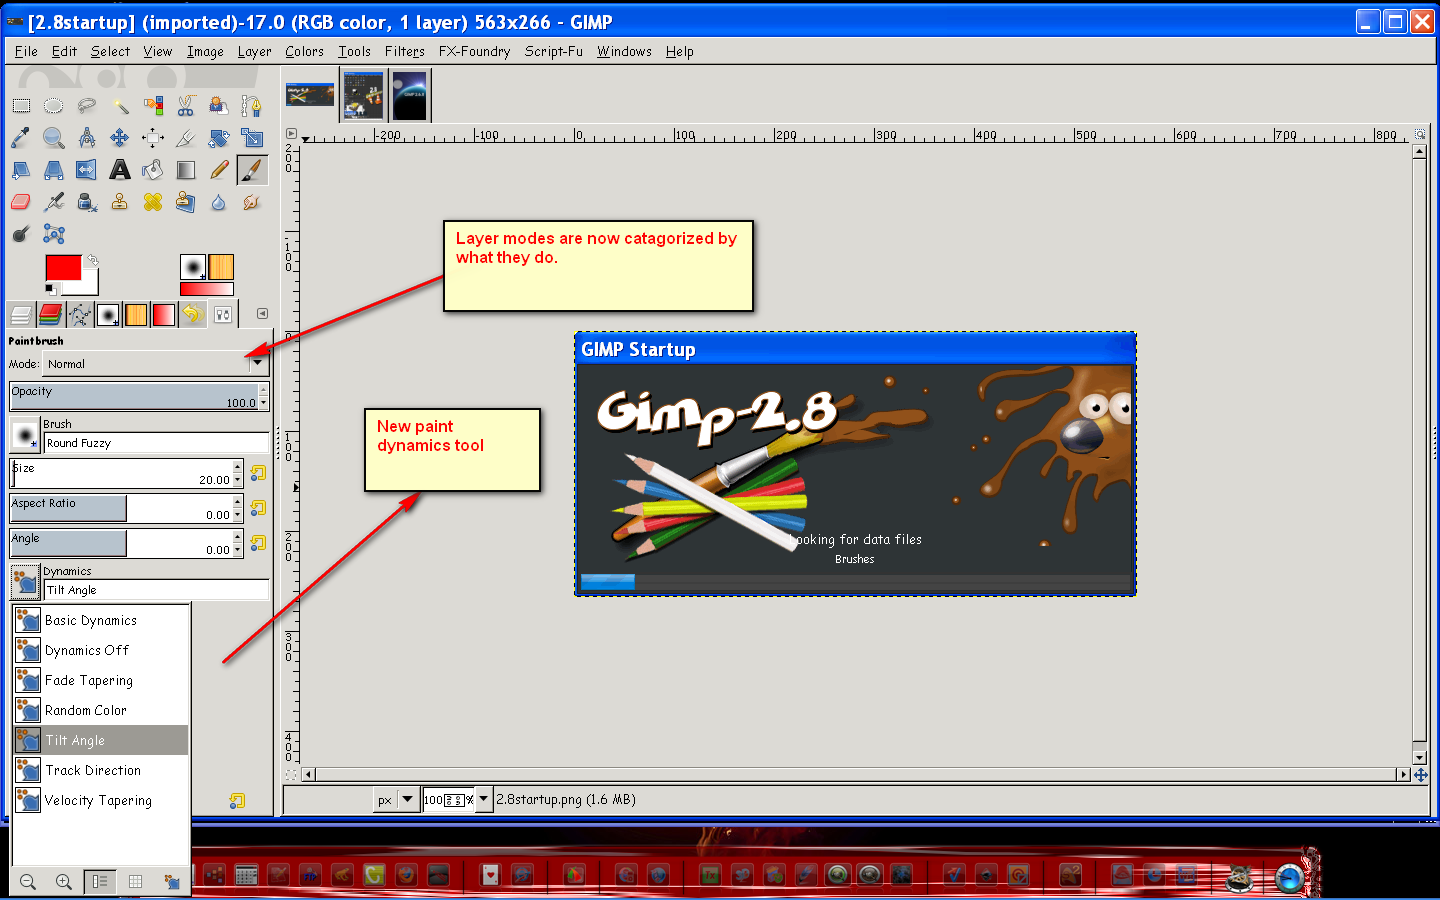This screenshot has width=1440, height=900.
Task: Select the Rectangle Select tool
Action: click(x=21, y=105)
